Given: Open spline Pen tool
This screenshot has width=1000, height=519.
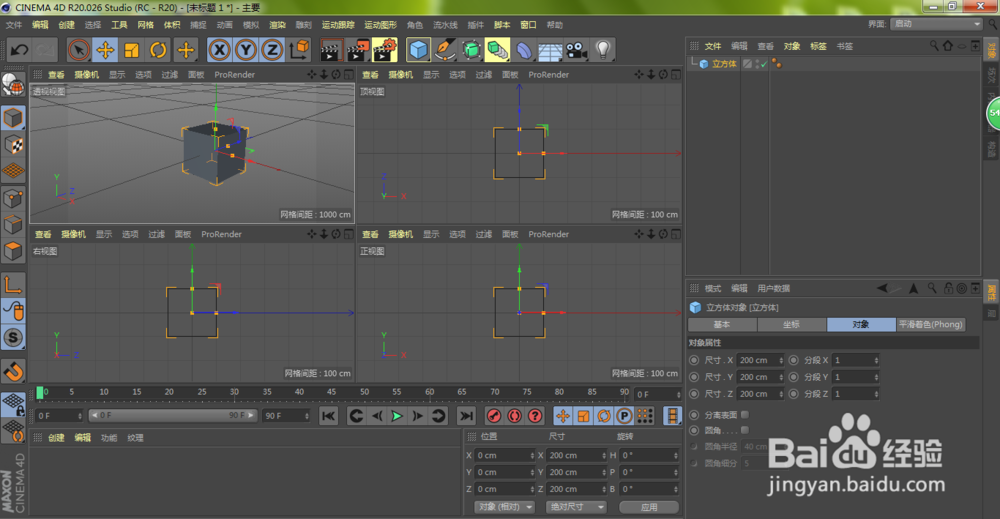Looking at the screenshot, I should coord(445,50).
